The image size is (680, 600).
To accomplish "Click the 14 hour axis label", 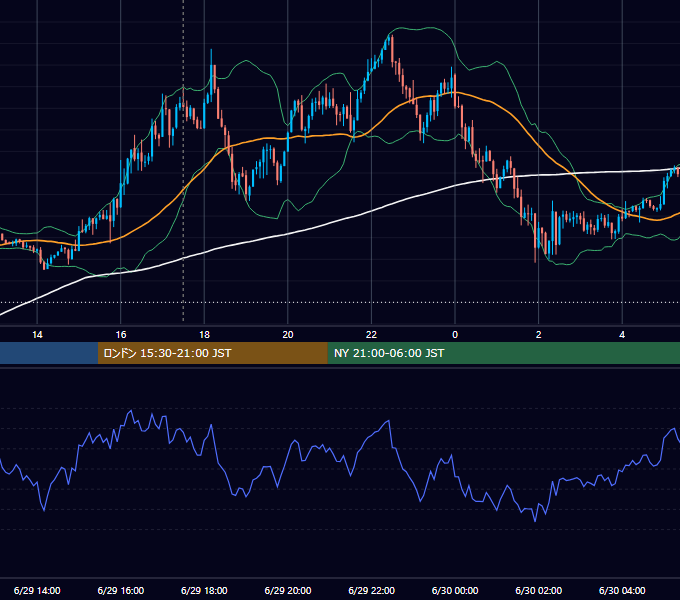I will [x=37, y=335].
